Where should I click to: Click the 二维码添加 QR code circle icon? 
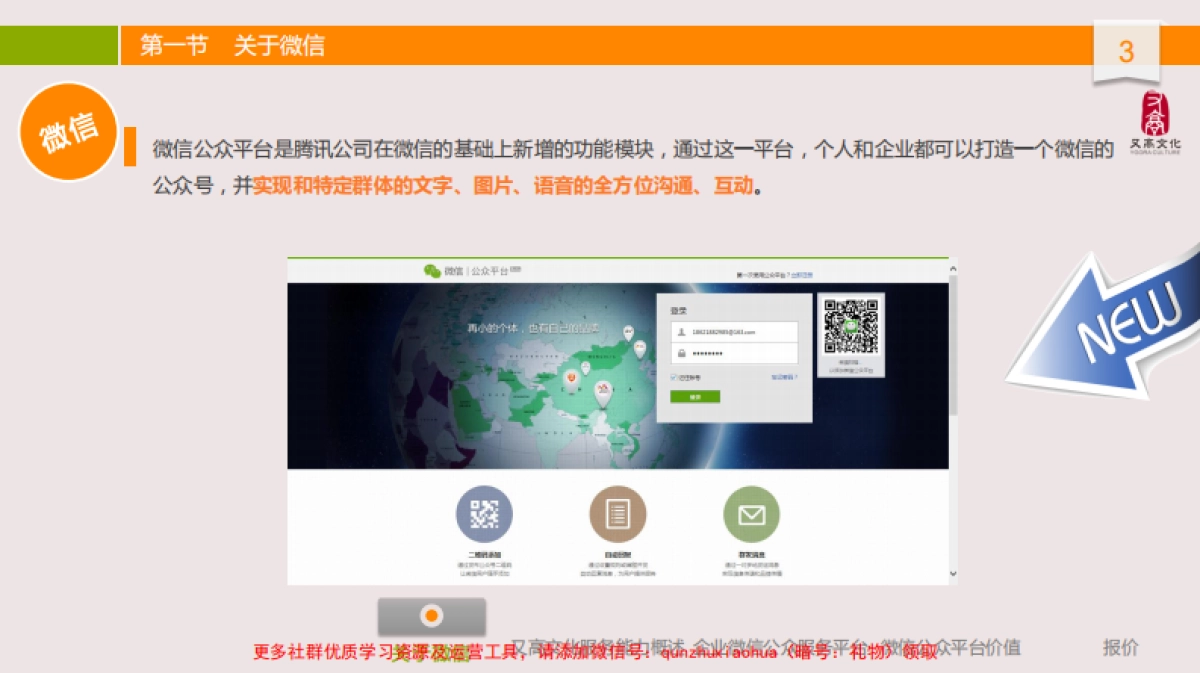[x=485, y=513]
